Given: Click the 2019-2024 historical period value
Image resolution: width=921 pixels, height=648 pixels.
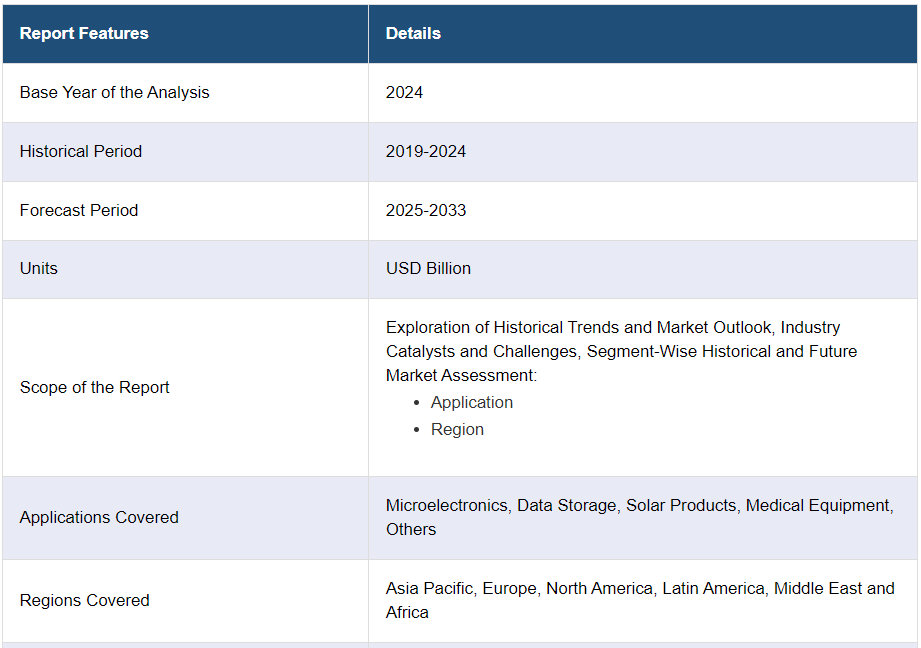Looking at the screenshot, I should click(425, 152).
